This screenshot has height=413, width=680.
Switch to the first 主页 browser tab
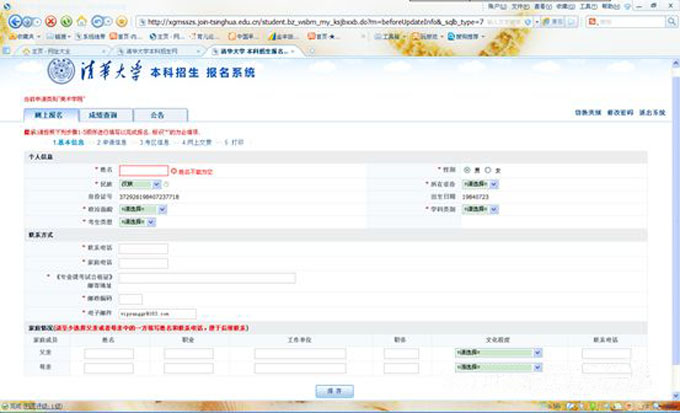[63, 51]
